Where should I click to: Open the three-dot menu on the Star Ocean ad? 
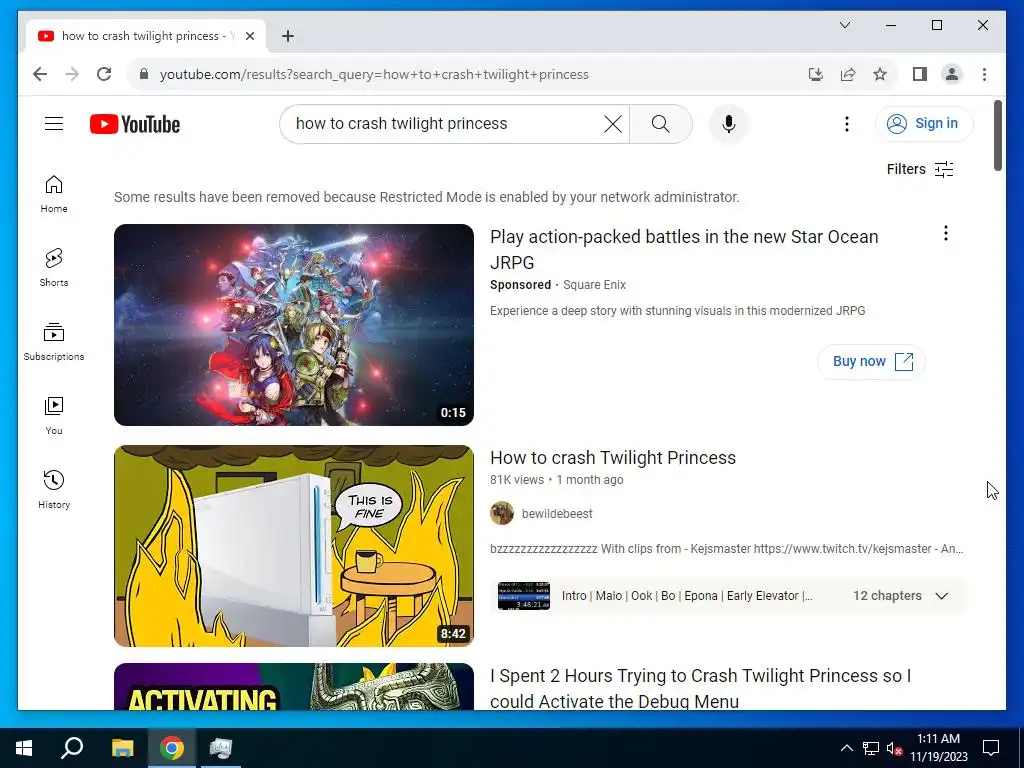946,233
